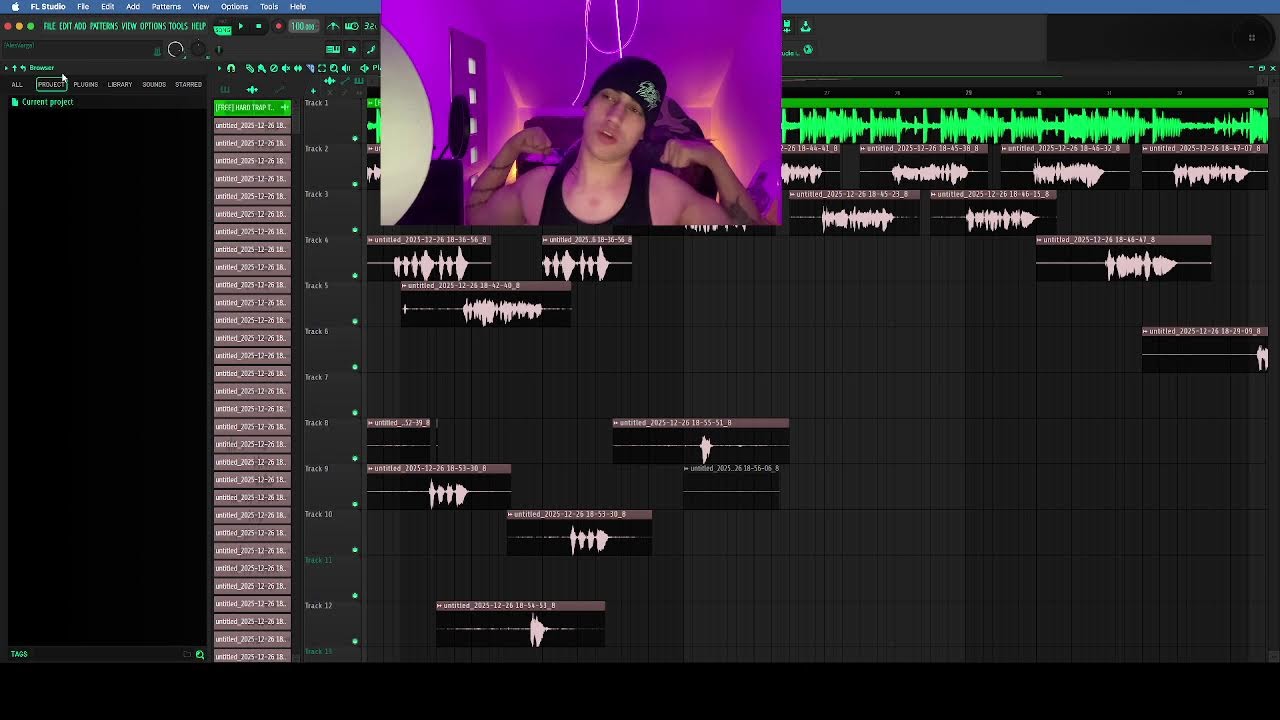Open the Tools menu in macOS menu bar

(x=269, y=6)
